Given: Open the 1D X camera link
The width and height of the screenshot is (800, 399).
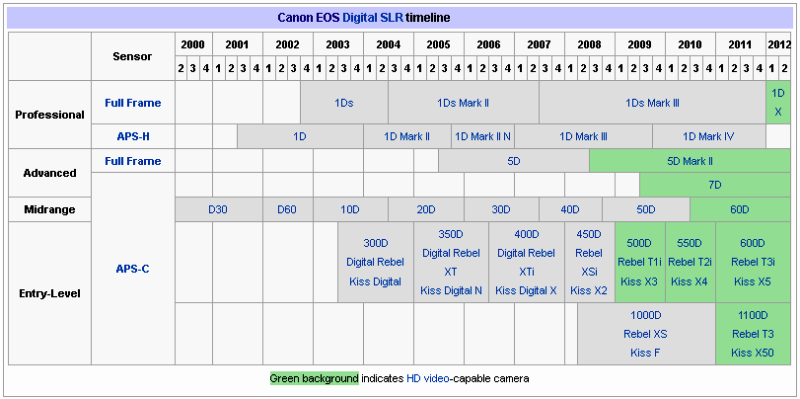Looking at the screenshot, I should point(778,103).
